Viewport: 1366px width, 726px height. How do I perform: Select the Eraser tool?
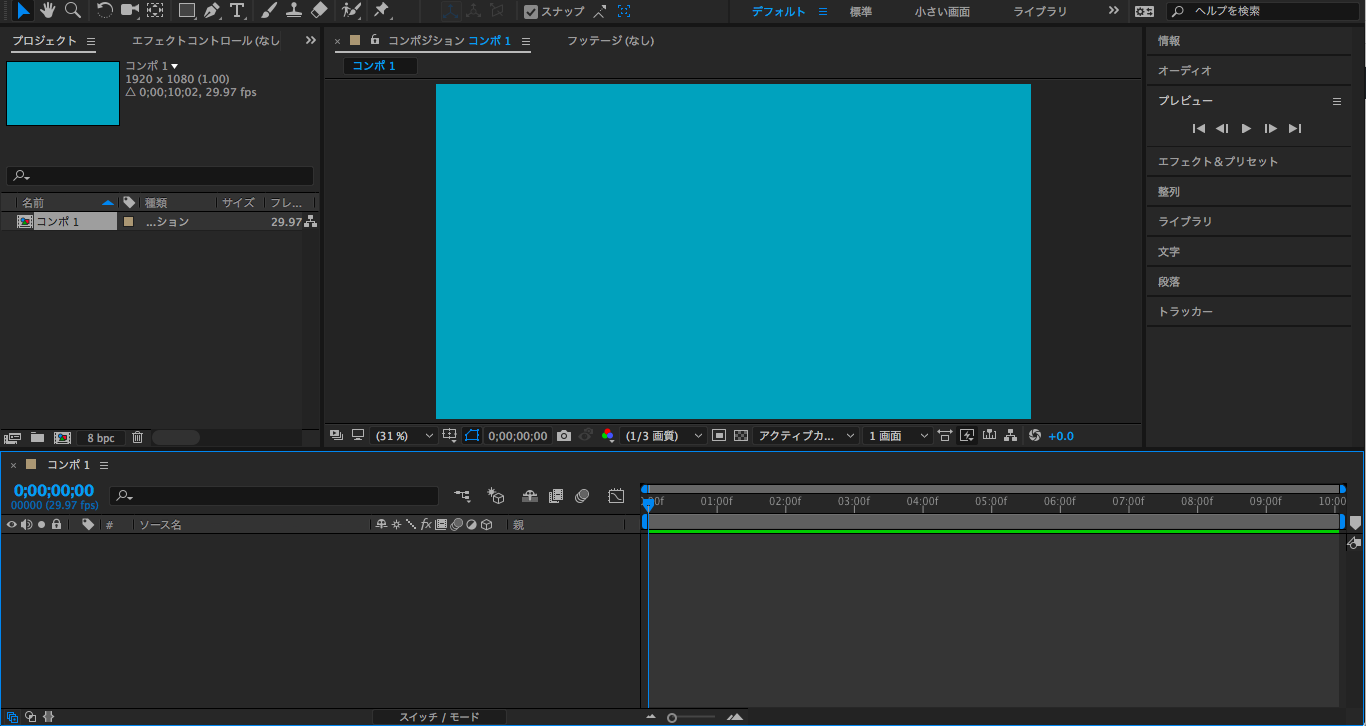(x=319, y=11)
